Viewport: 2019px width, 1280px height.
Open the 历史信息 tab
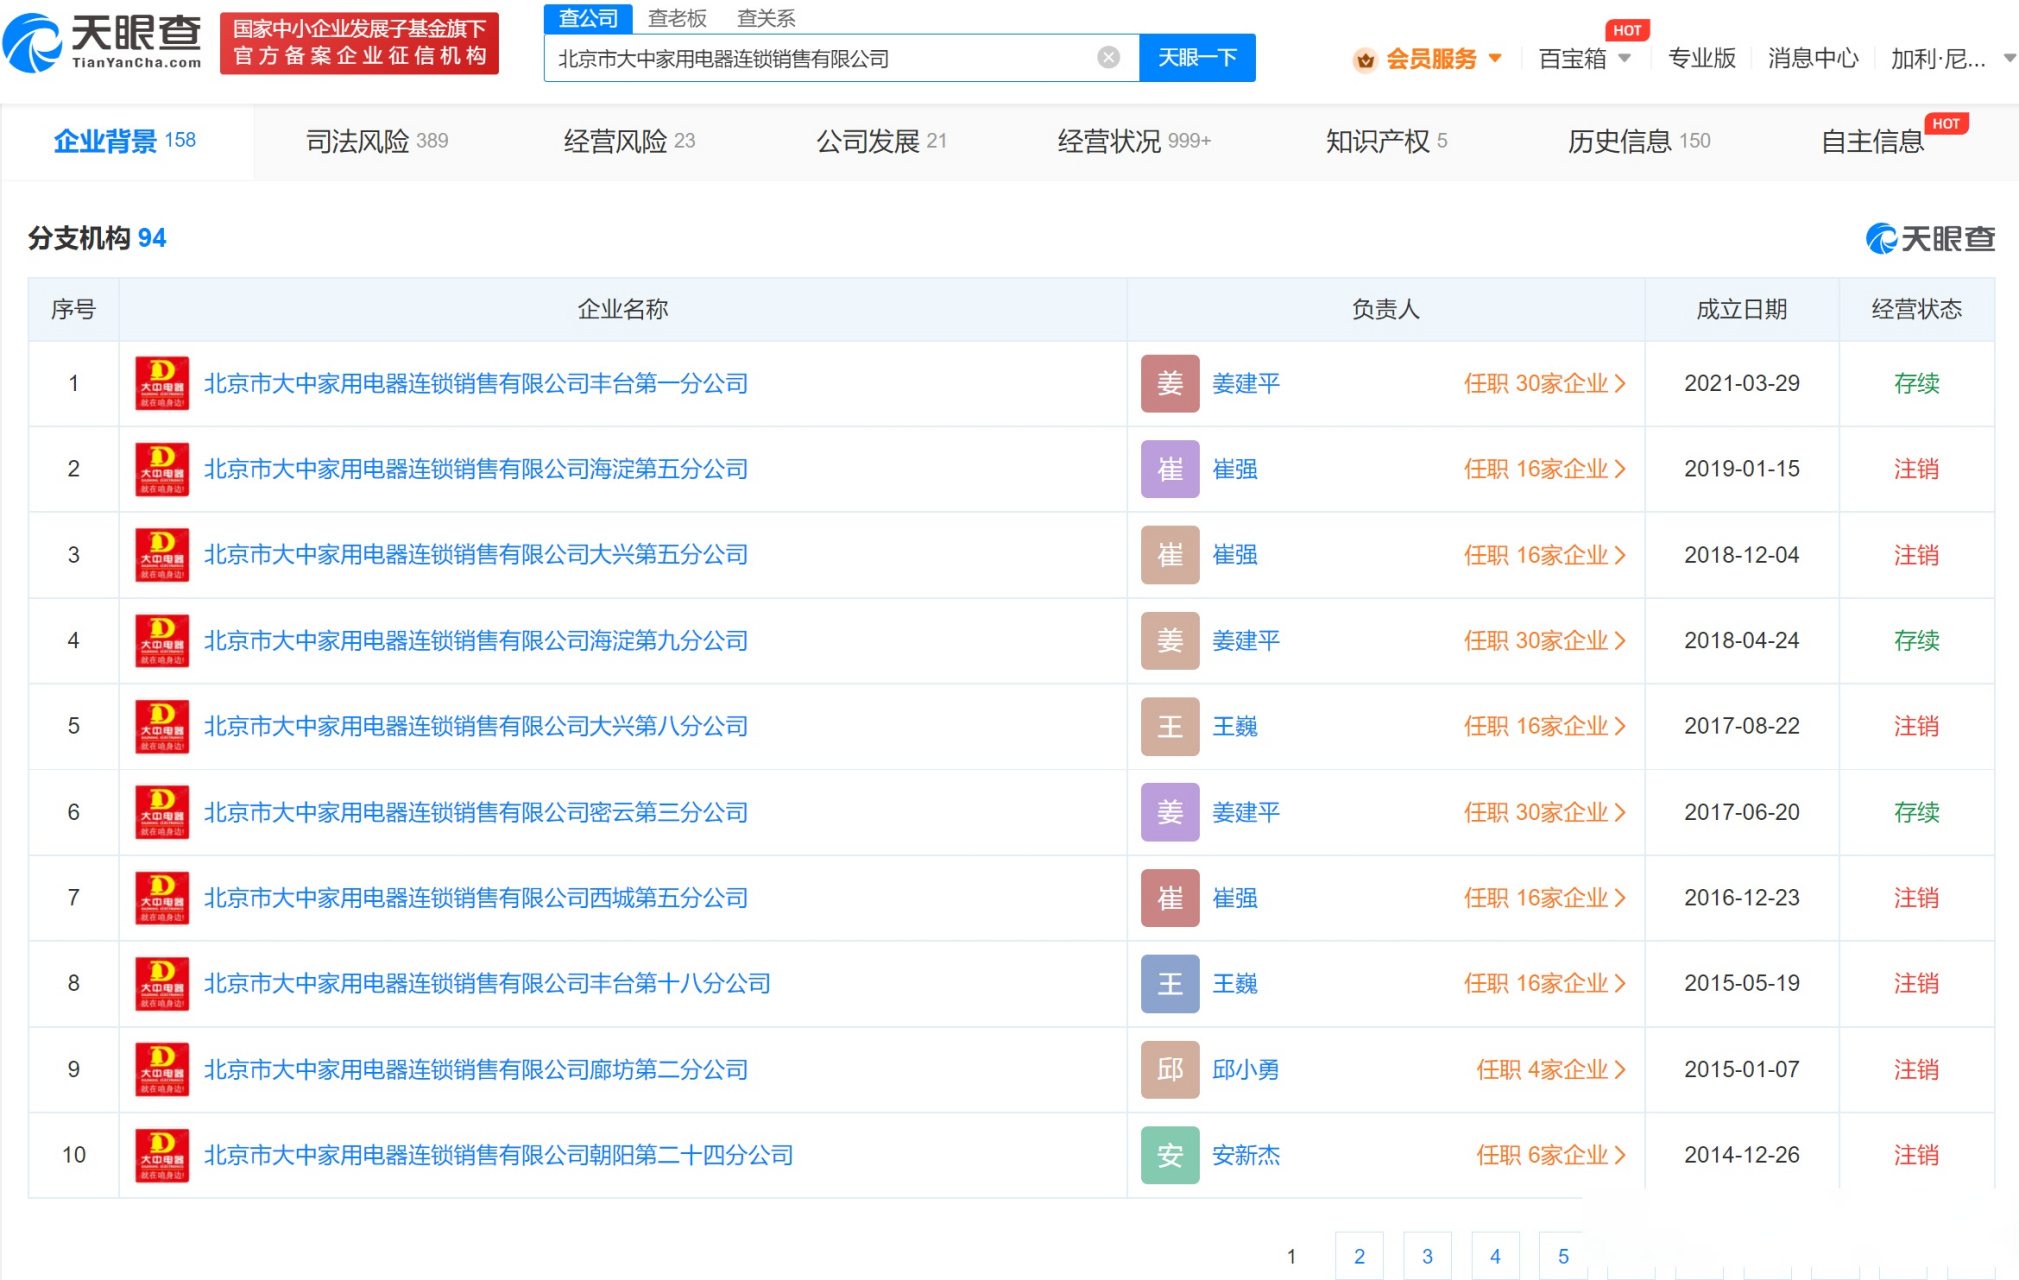1639,141
